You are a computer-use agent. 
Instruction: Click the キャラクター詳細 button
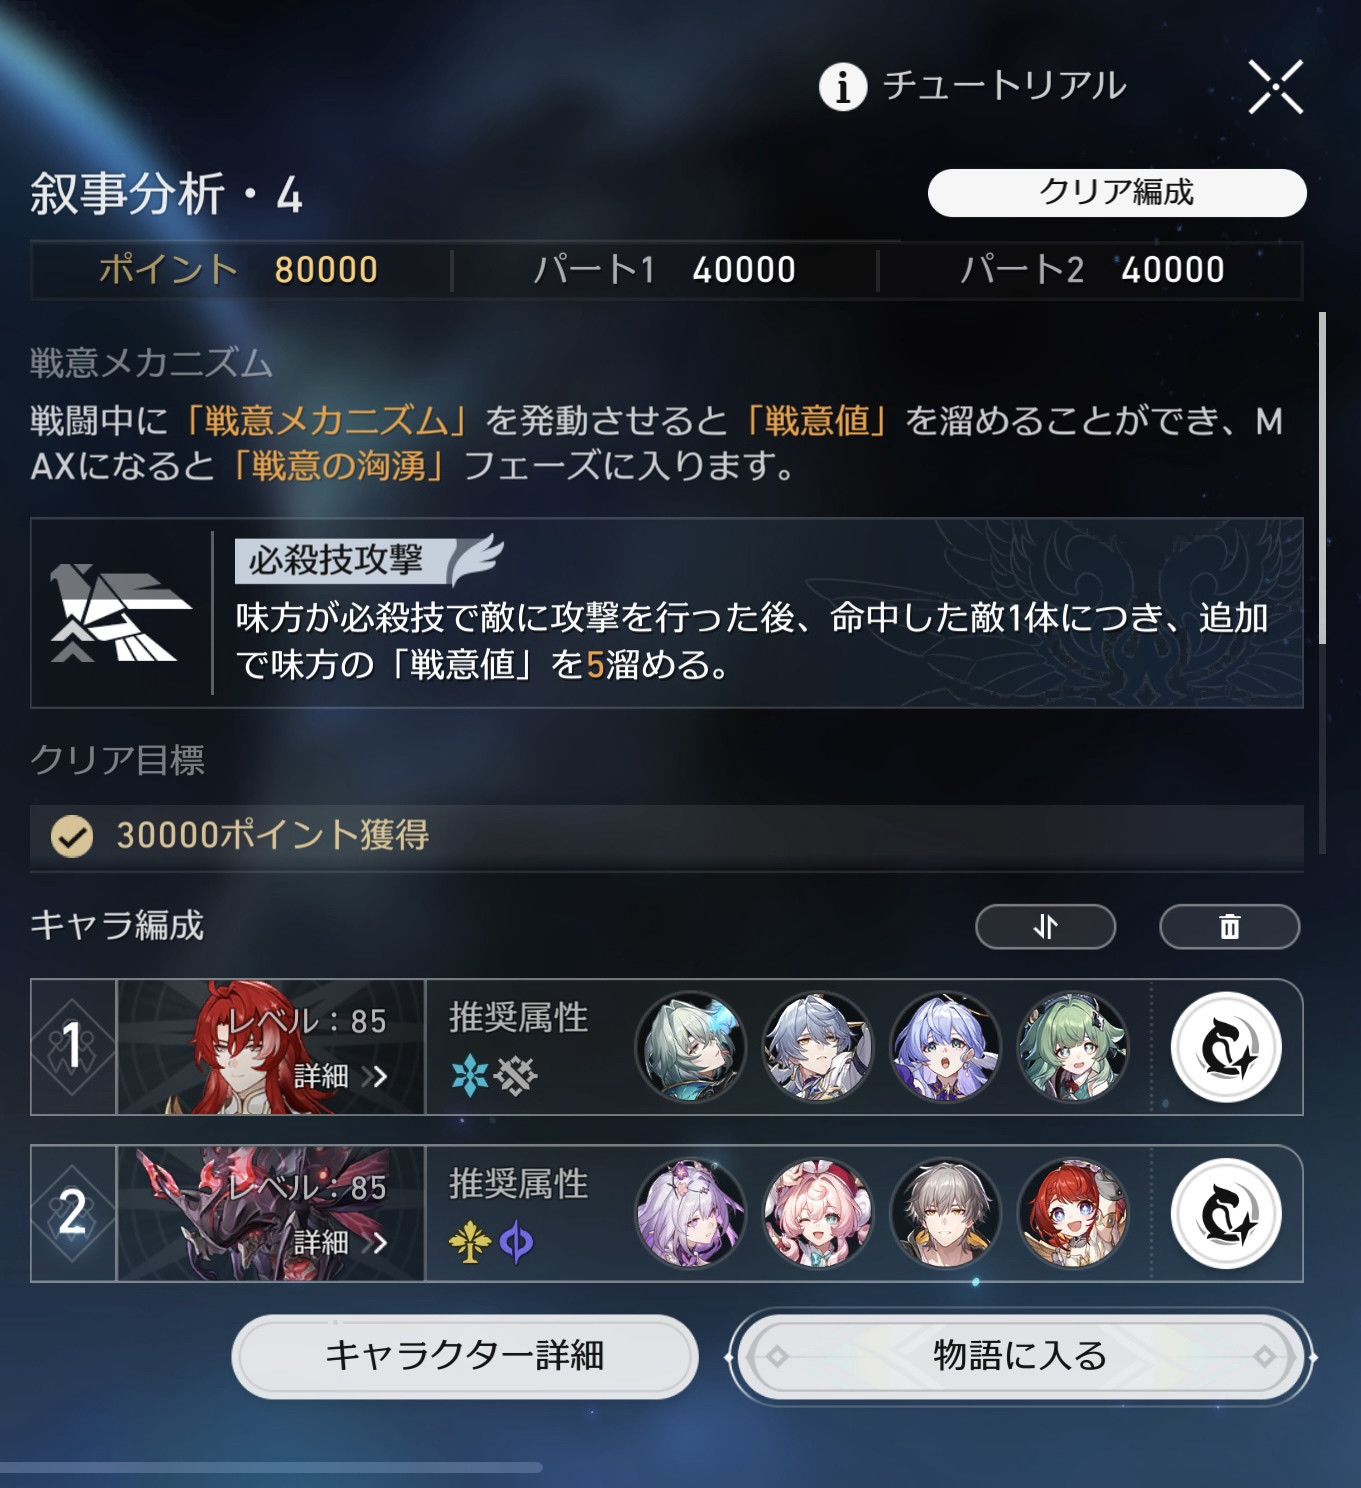tap(465, 1356)
